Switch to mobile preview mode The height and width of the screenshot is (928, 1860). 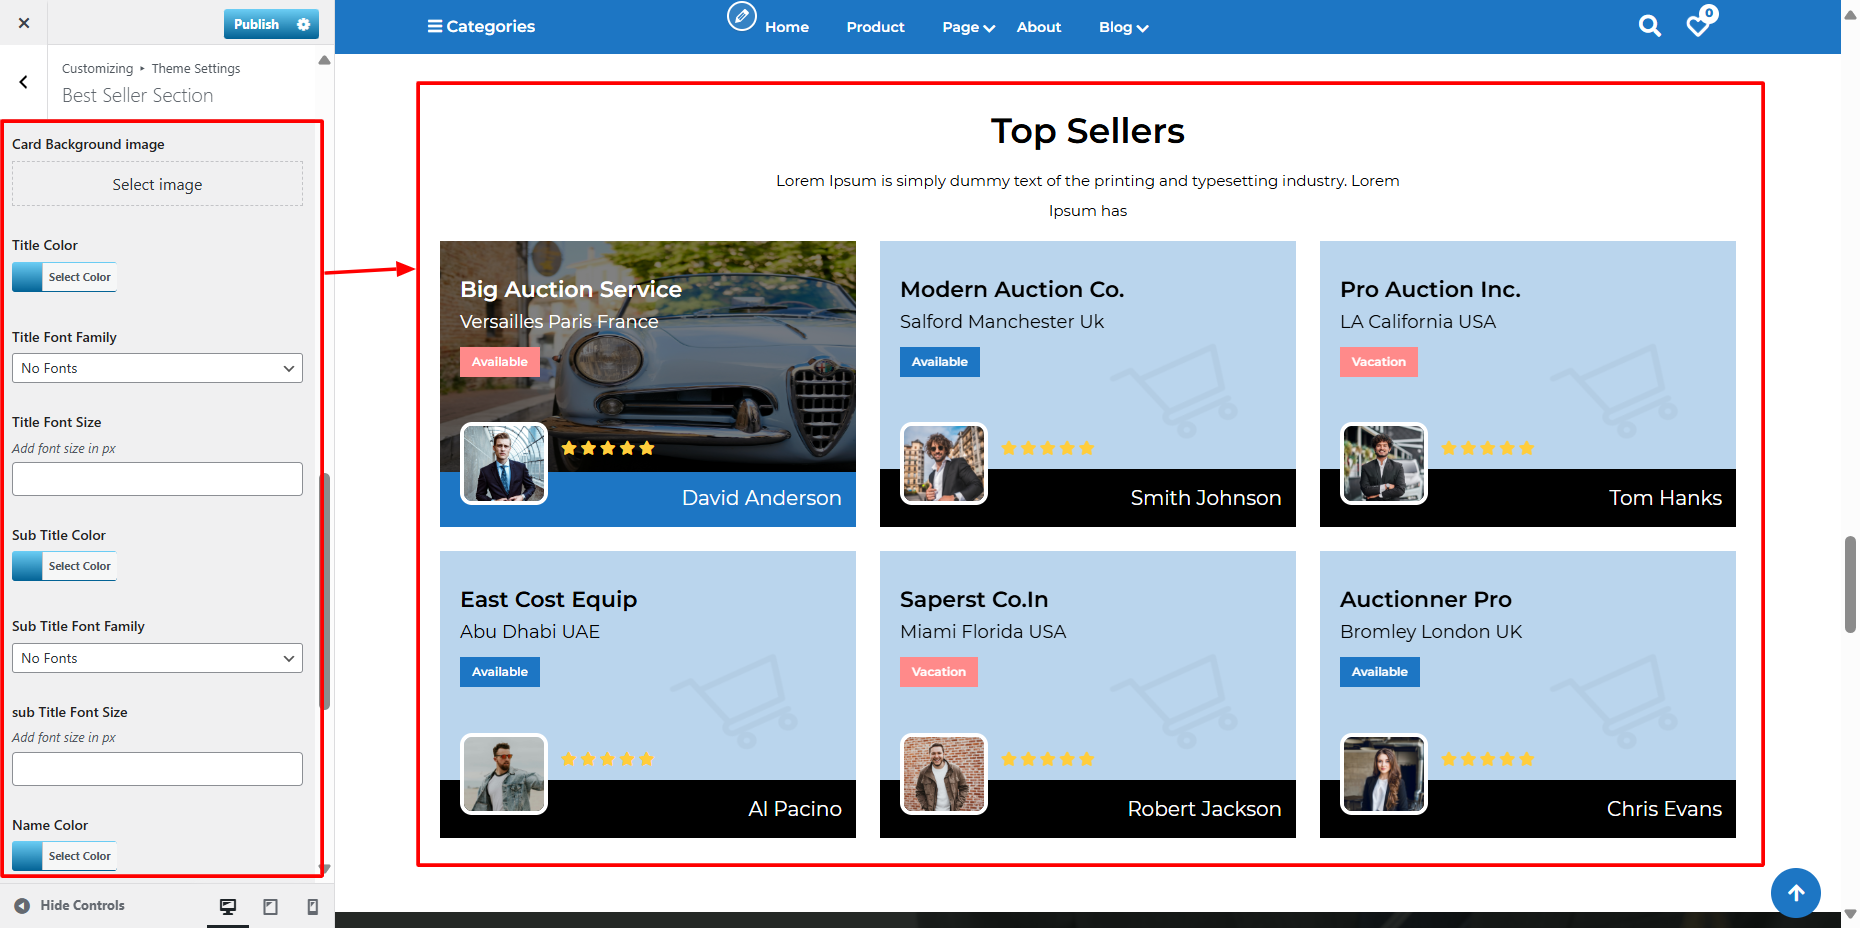(x=312, y=906)
